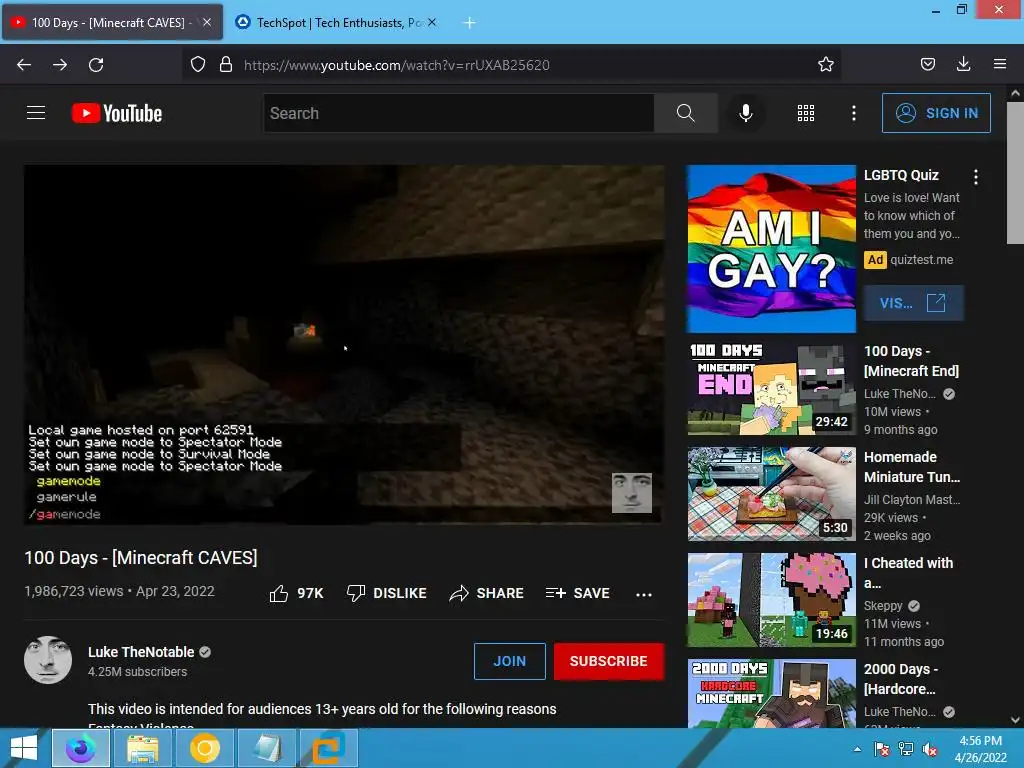
Task: Focus the YouTube search field
Action: pyautogui.click(x=459, y=113)
